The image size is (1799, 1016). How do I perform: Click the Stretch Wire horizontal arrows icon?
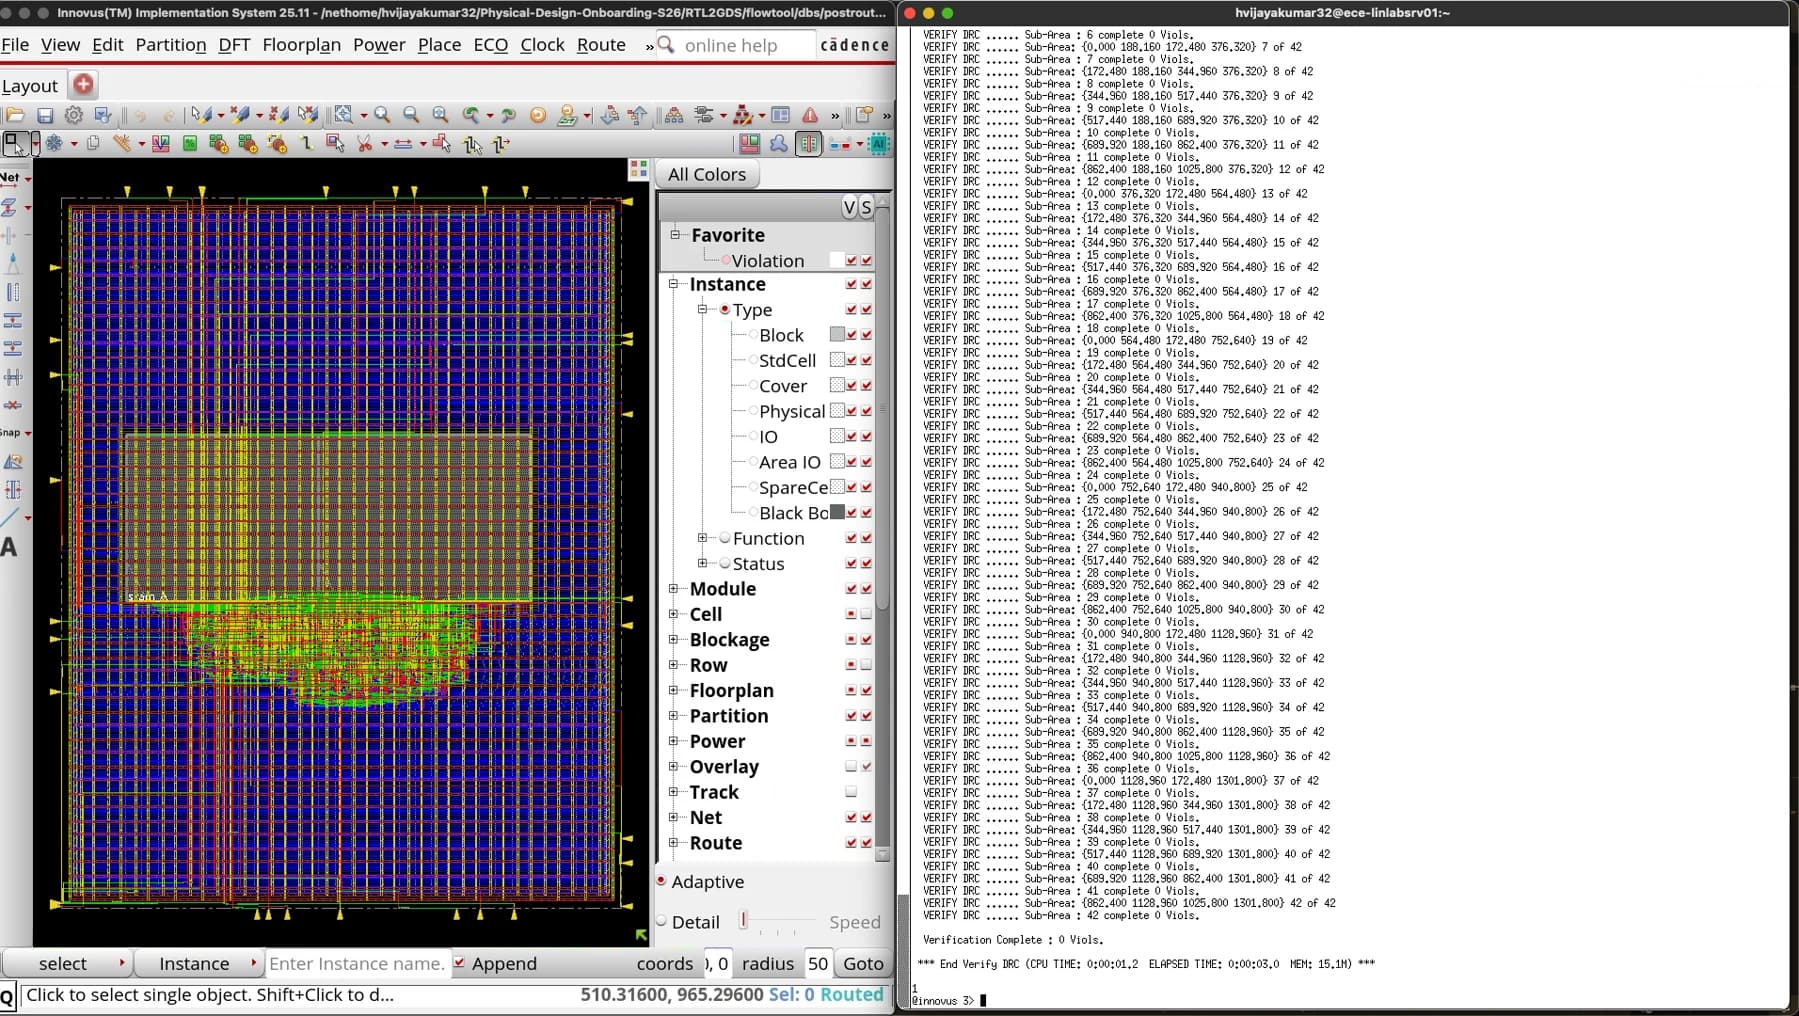403,144
